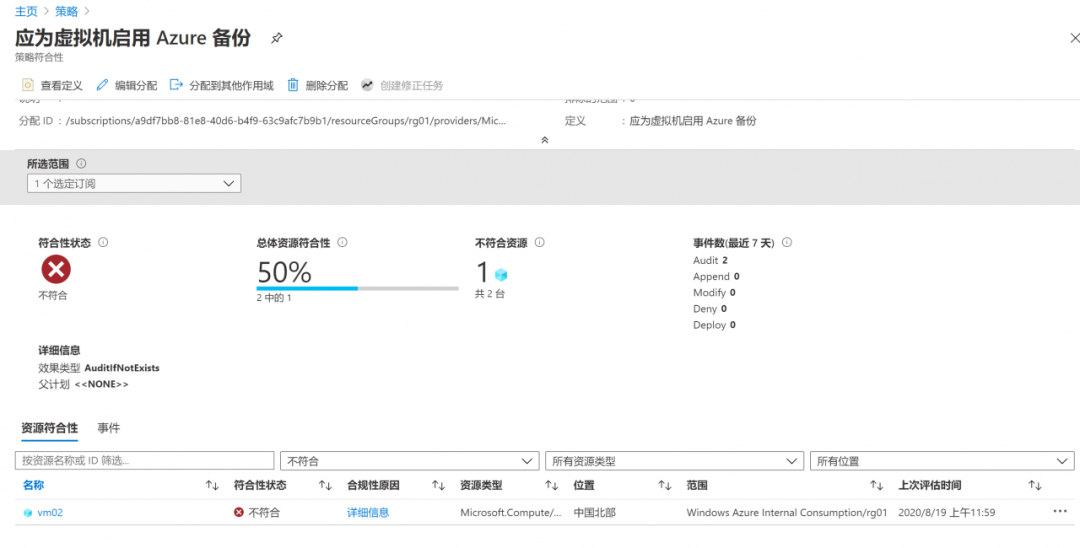1080x548 pixels.
Task: Click 编辑分配 to edit assignment
Action: click(127, 85)
